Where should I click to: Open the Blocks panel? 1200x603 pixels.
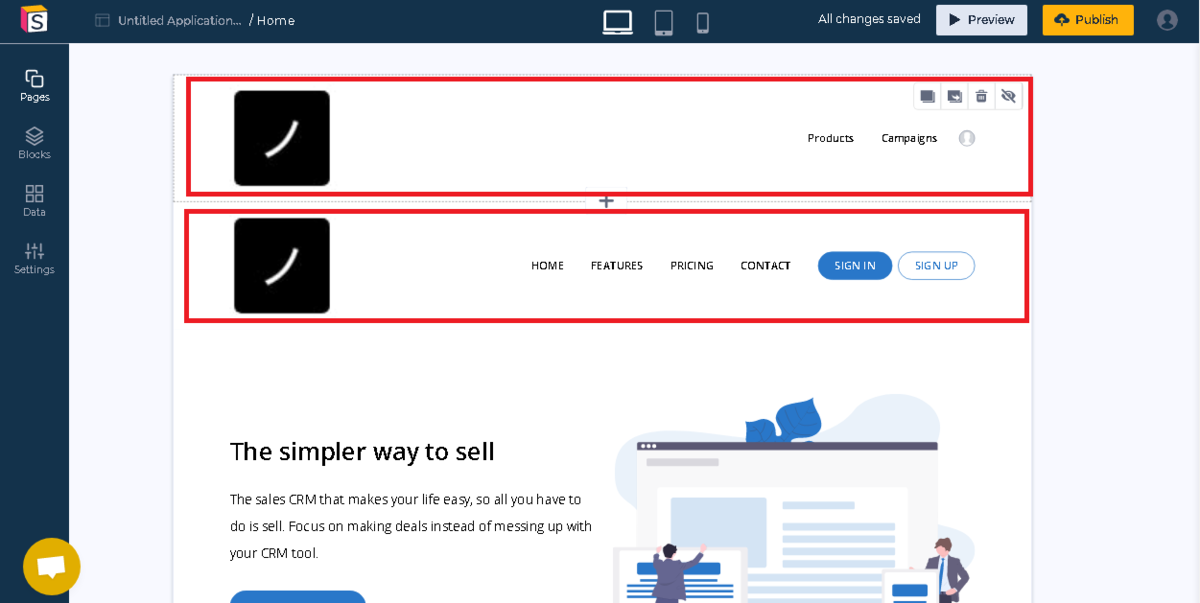[34, 143]
